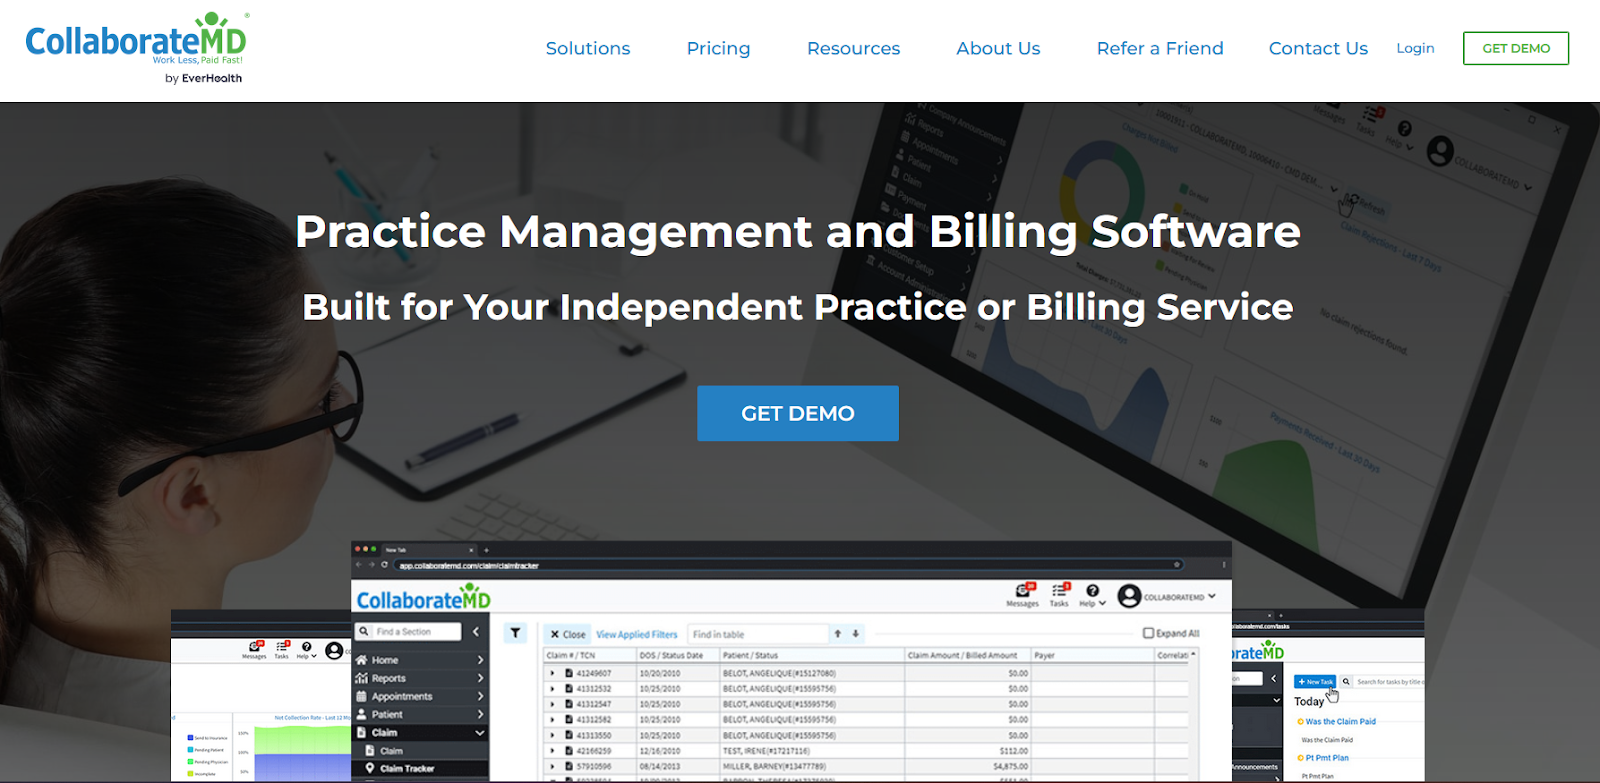Open the COLLABORATEMD account dropdown in Claim Tracker window
Viewport: 1600px width, 783px height.
point(1180,597)
